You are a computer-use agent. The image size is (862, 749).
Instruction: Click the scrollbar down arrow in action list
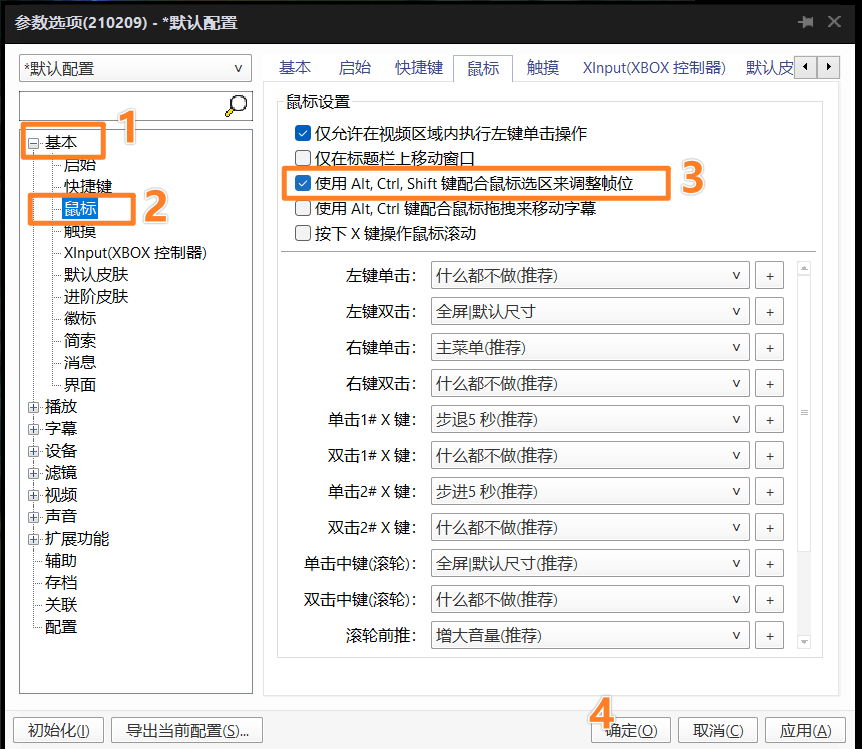click(804, 642)
